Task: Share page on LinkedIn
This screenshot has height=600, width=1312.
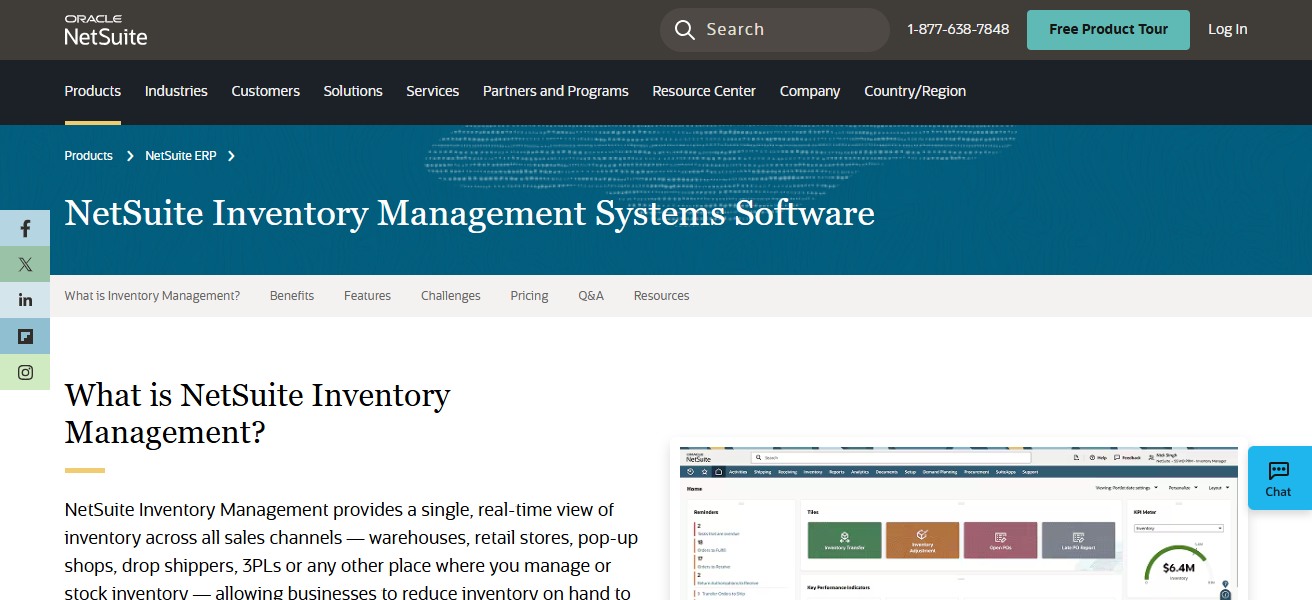Action: click(x=25, y=300)
